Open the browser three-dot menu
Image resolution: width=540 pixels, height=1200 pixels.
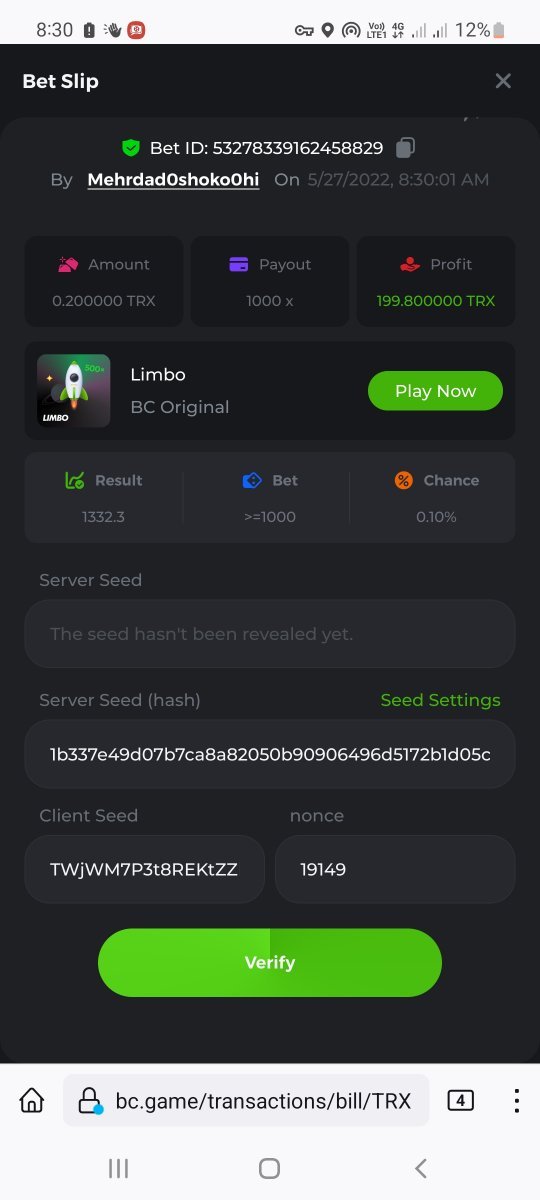click(x=516, y=1101)
